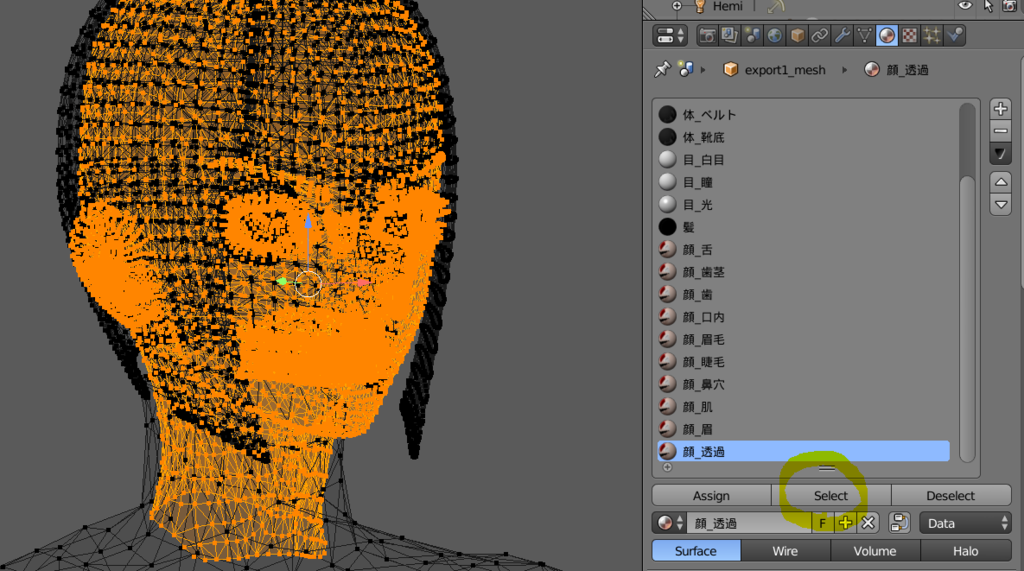Open the material slot specials menu
The width and height of the screenshot is (1024, 571).
pos(1000,154)
